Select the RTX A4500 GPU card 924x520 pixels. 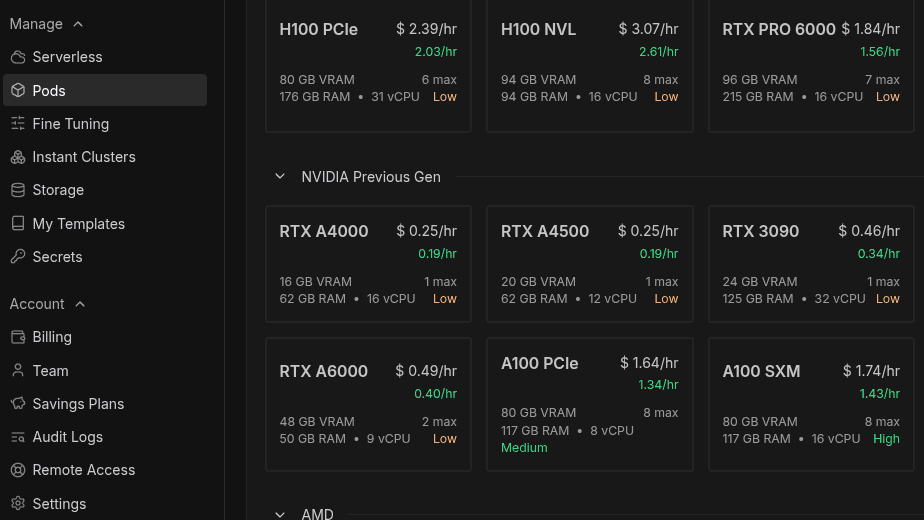(x=590, y=264)
